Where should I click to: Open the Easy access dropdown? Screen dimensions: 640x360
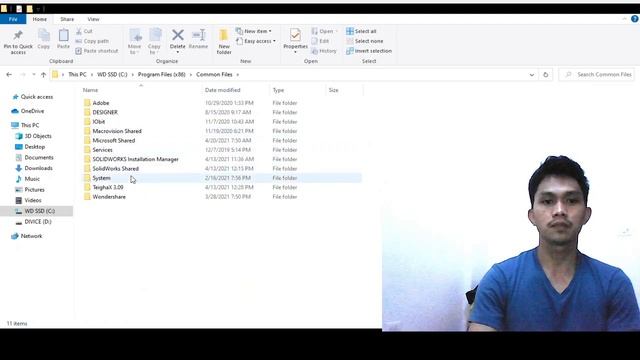(256, 41)
